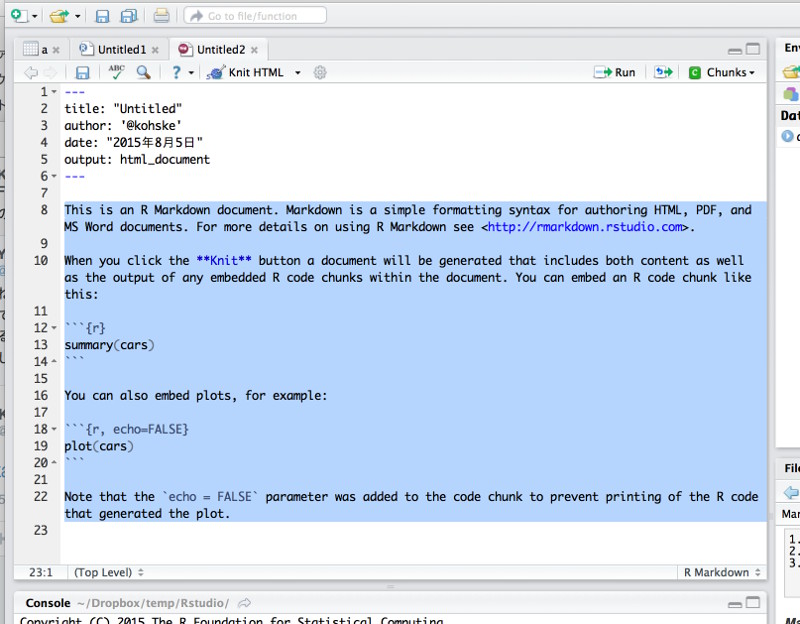Click the summary(cars) code line
The height and width of the screenshot is (624, 800).
109,345
